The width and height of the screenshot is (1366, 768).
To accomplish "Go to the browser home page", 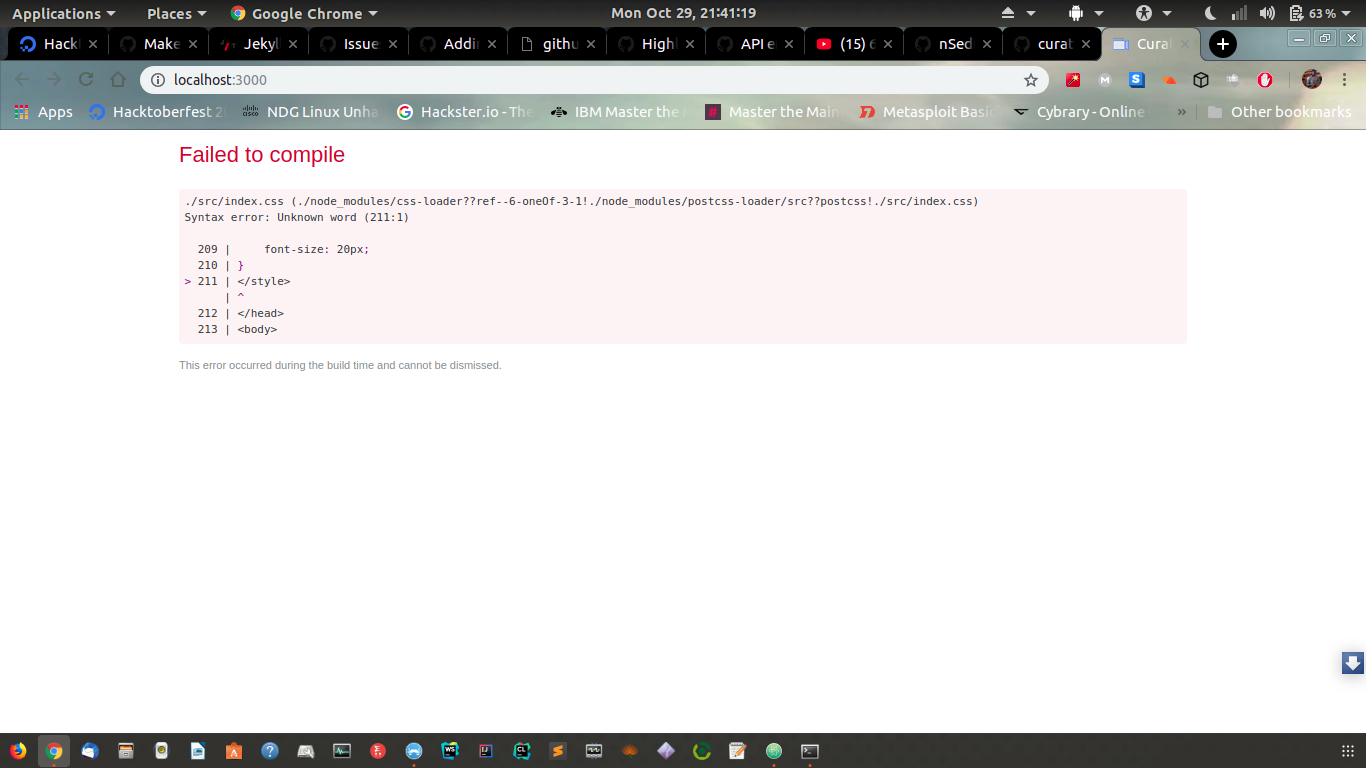I will point(118,80).
